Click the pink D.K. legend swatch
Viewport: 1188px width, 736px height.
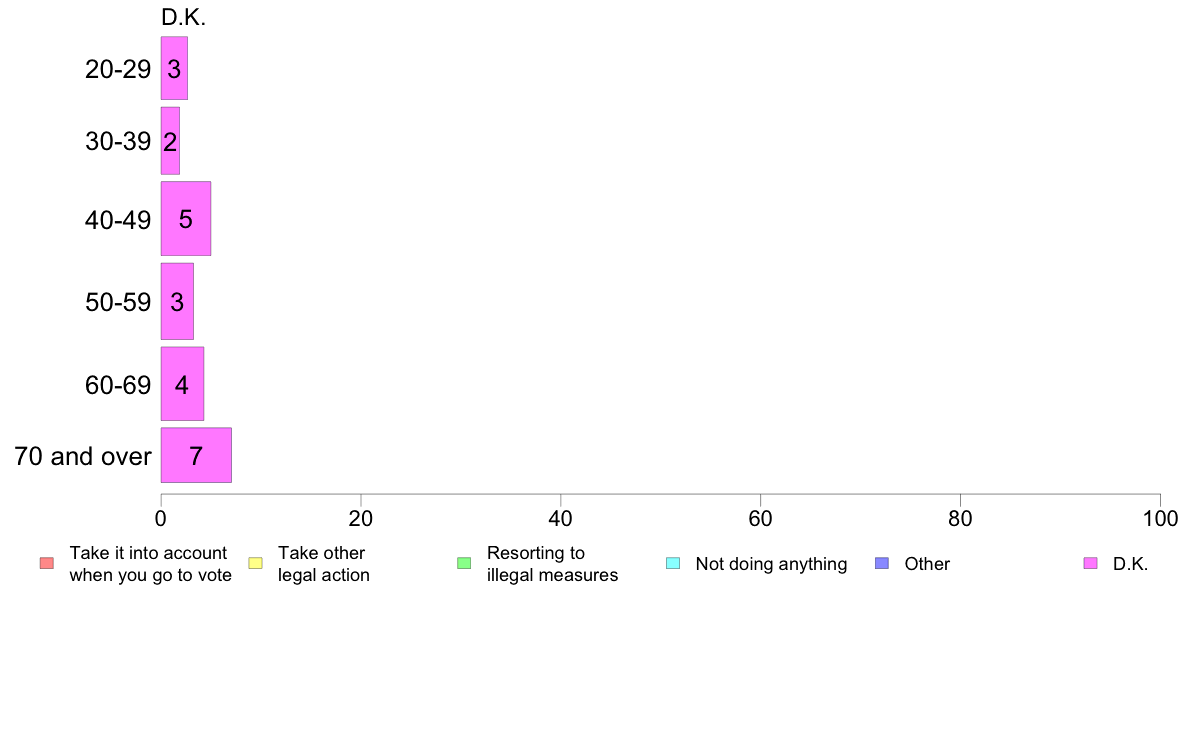click(x=1090, y=563)
